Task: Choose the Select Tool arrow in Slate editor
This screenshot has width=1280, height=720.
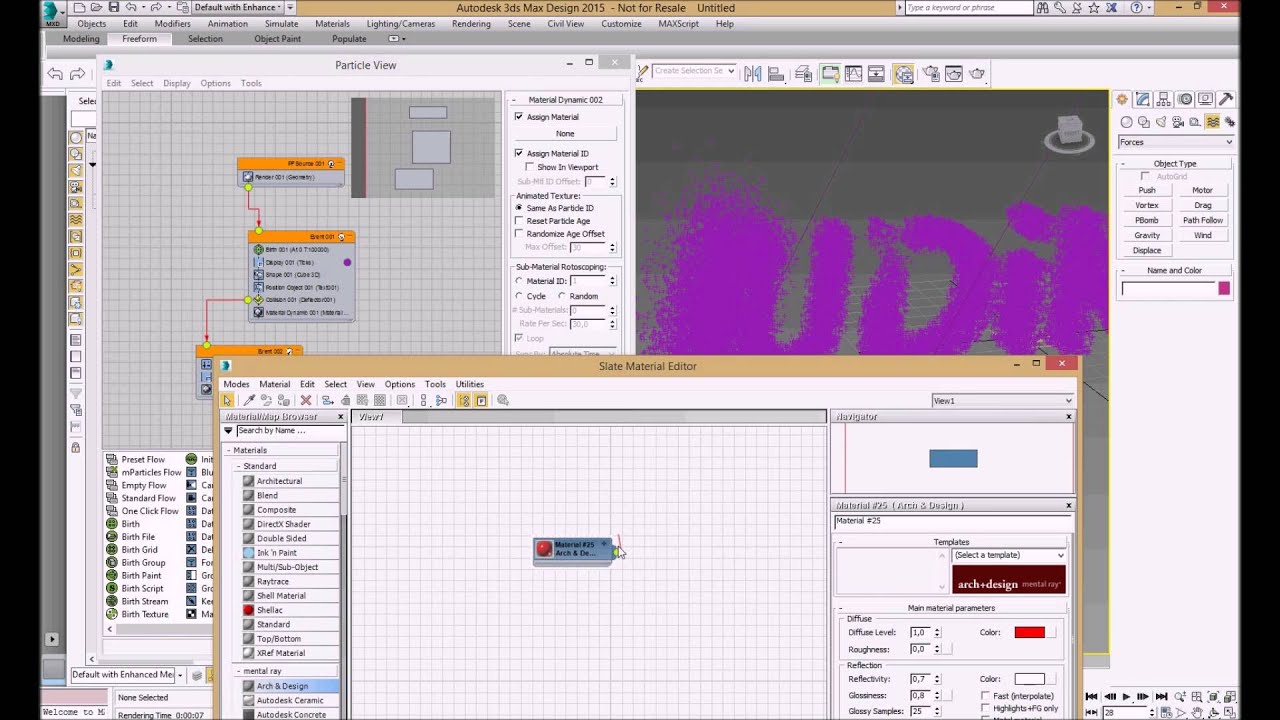Action: tap(228, 400)
